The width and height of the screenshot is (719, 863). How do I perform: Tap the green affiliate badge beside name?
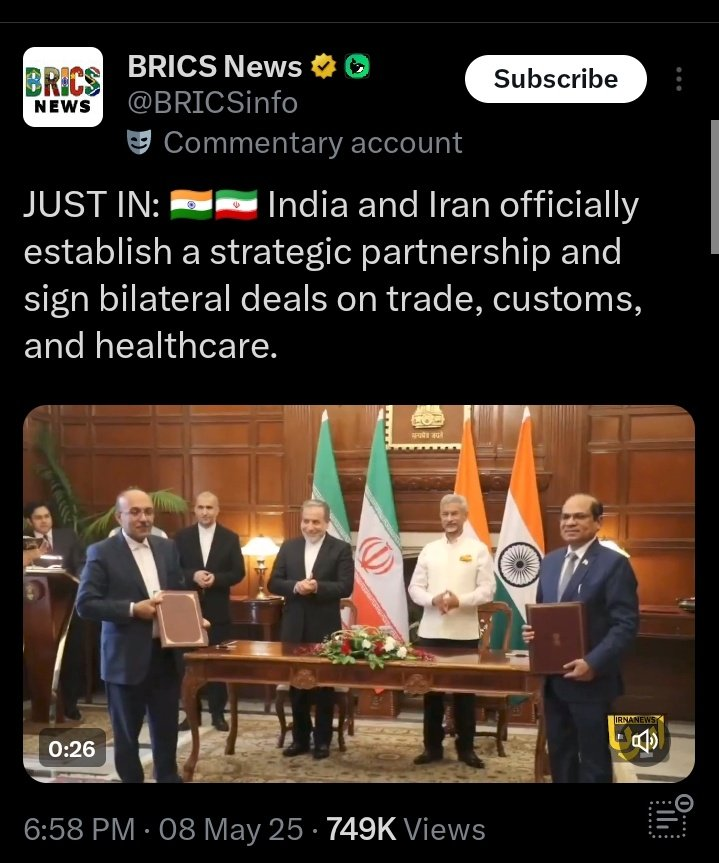click(357, 67)
